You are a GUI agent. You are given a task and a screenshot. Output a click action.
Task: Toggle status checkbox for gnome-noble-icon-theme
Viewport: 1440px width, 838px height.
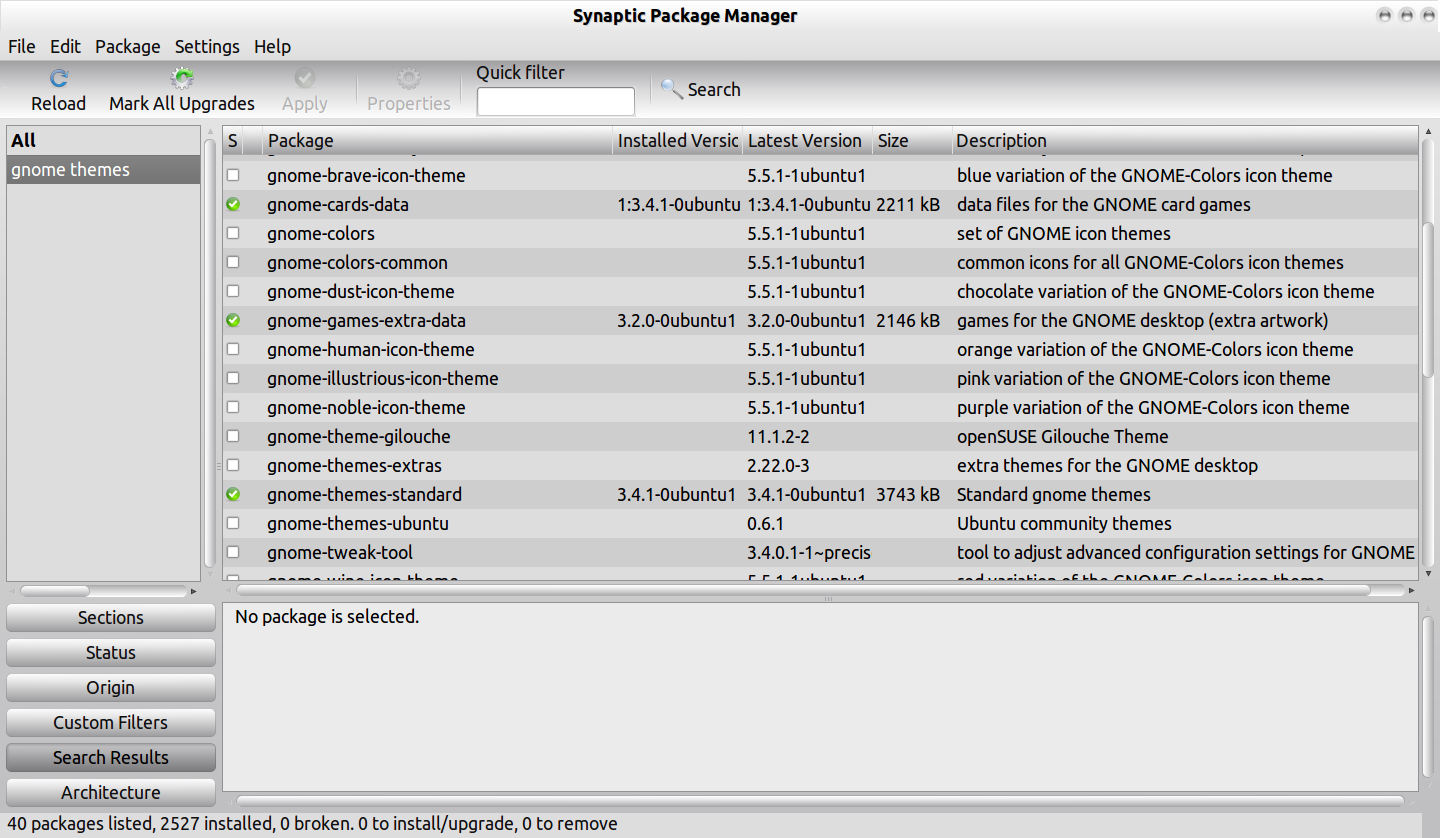pyautogui.click(x=233, y=407)
